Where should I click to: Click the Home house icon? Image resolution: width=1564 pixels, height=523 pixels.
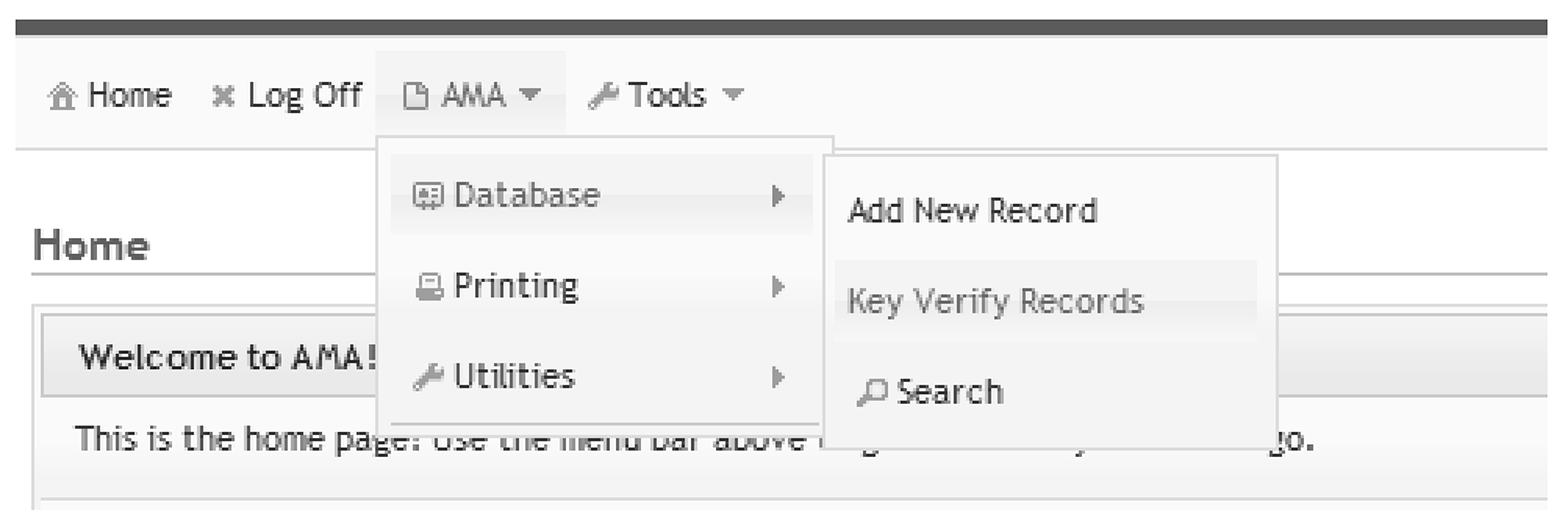[62, 97]
